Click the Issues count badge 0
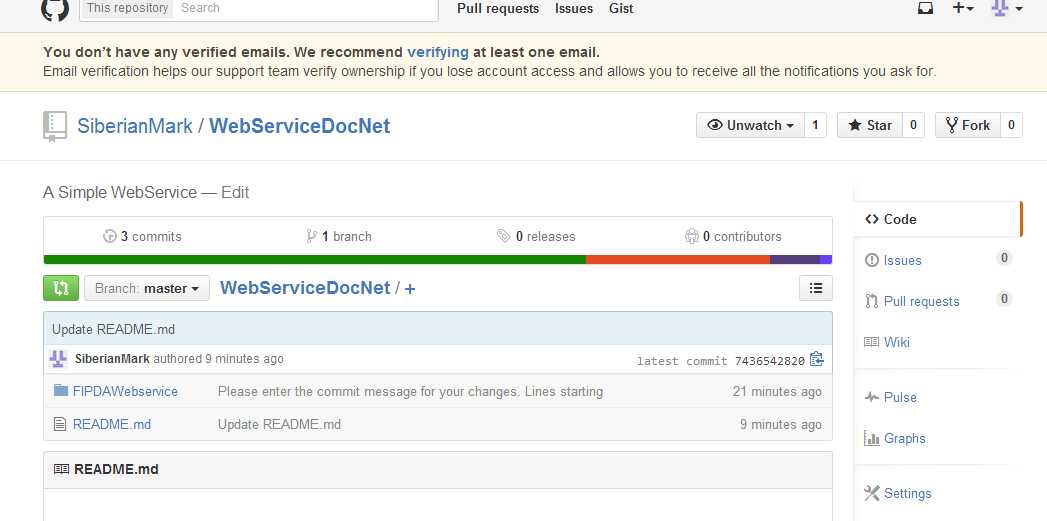 pos(1004,258)
